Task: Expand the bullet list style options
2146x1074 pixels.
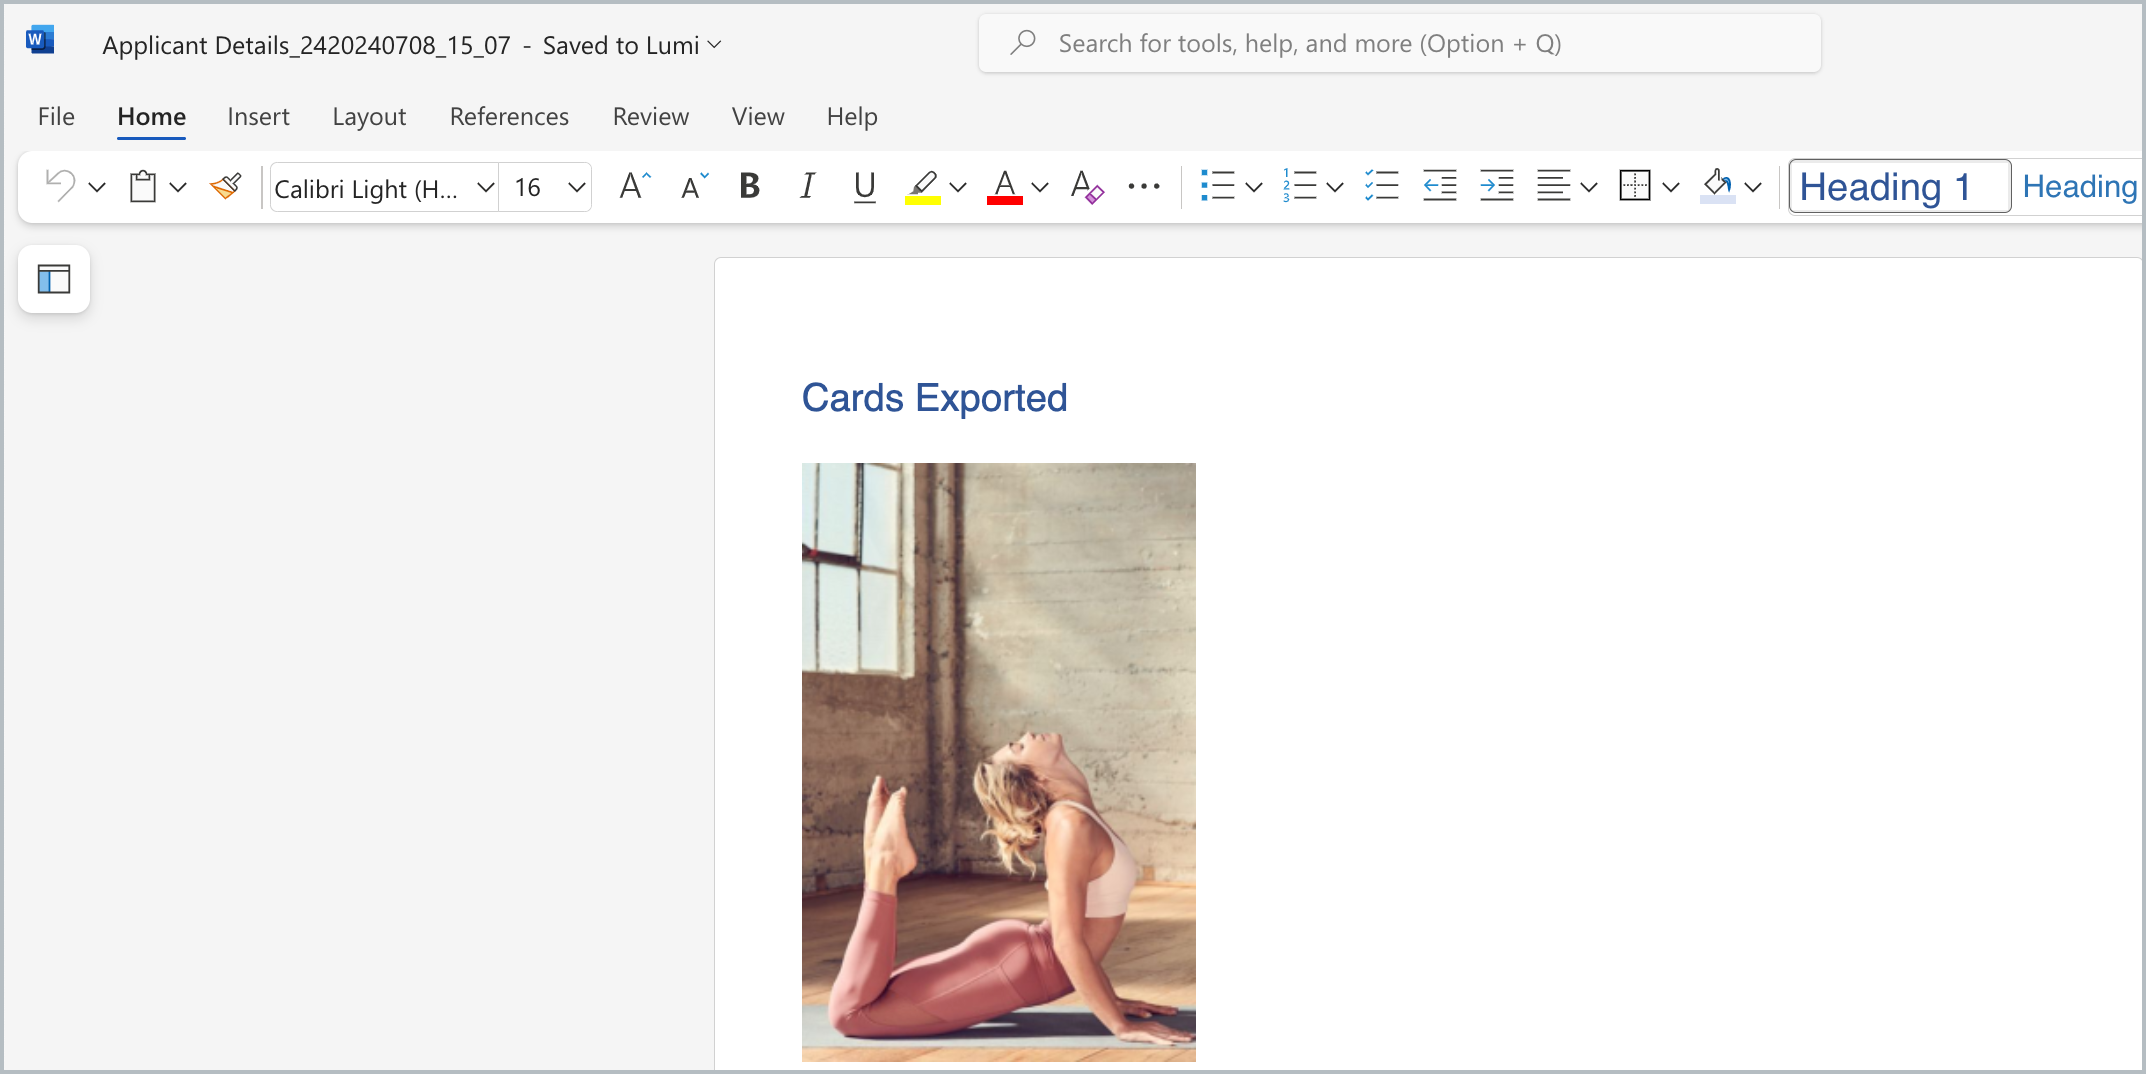Action: (x=1254, y=187)
